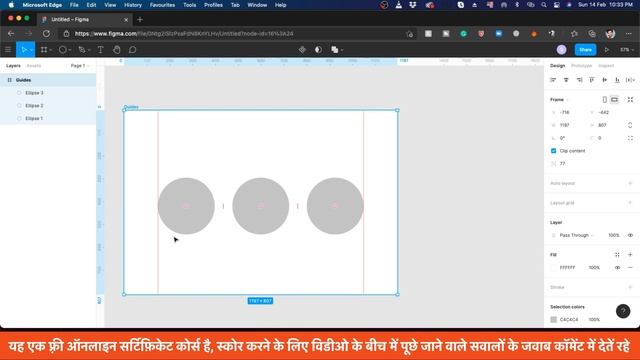Open the Pen tool dropdown arrow
Screen dimensions: 640x360
(x=89, y=50)
